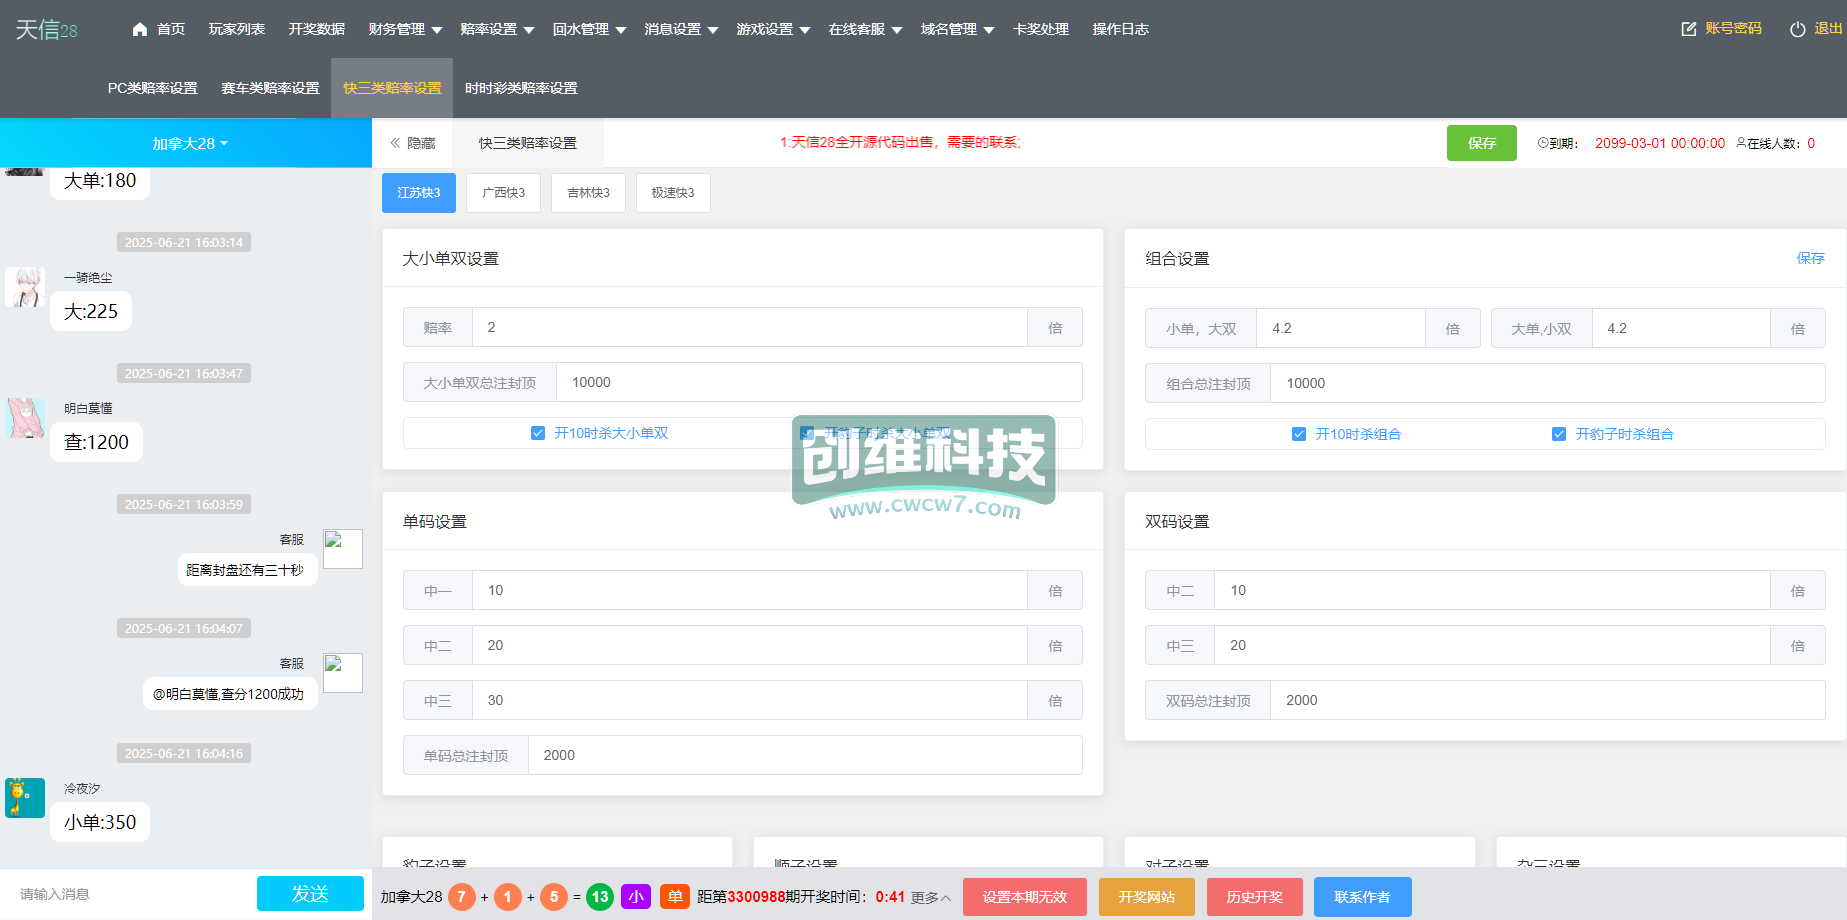This screenshot has height=920, width=1847.
Task: Open 玩家列表 menu item
Action: (x=237, y=29)
